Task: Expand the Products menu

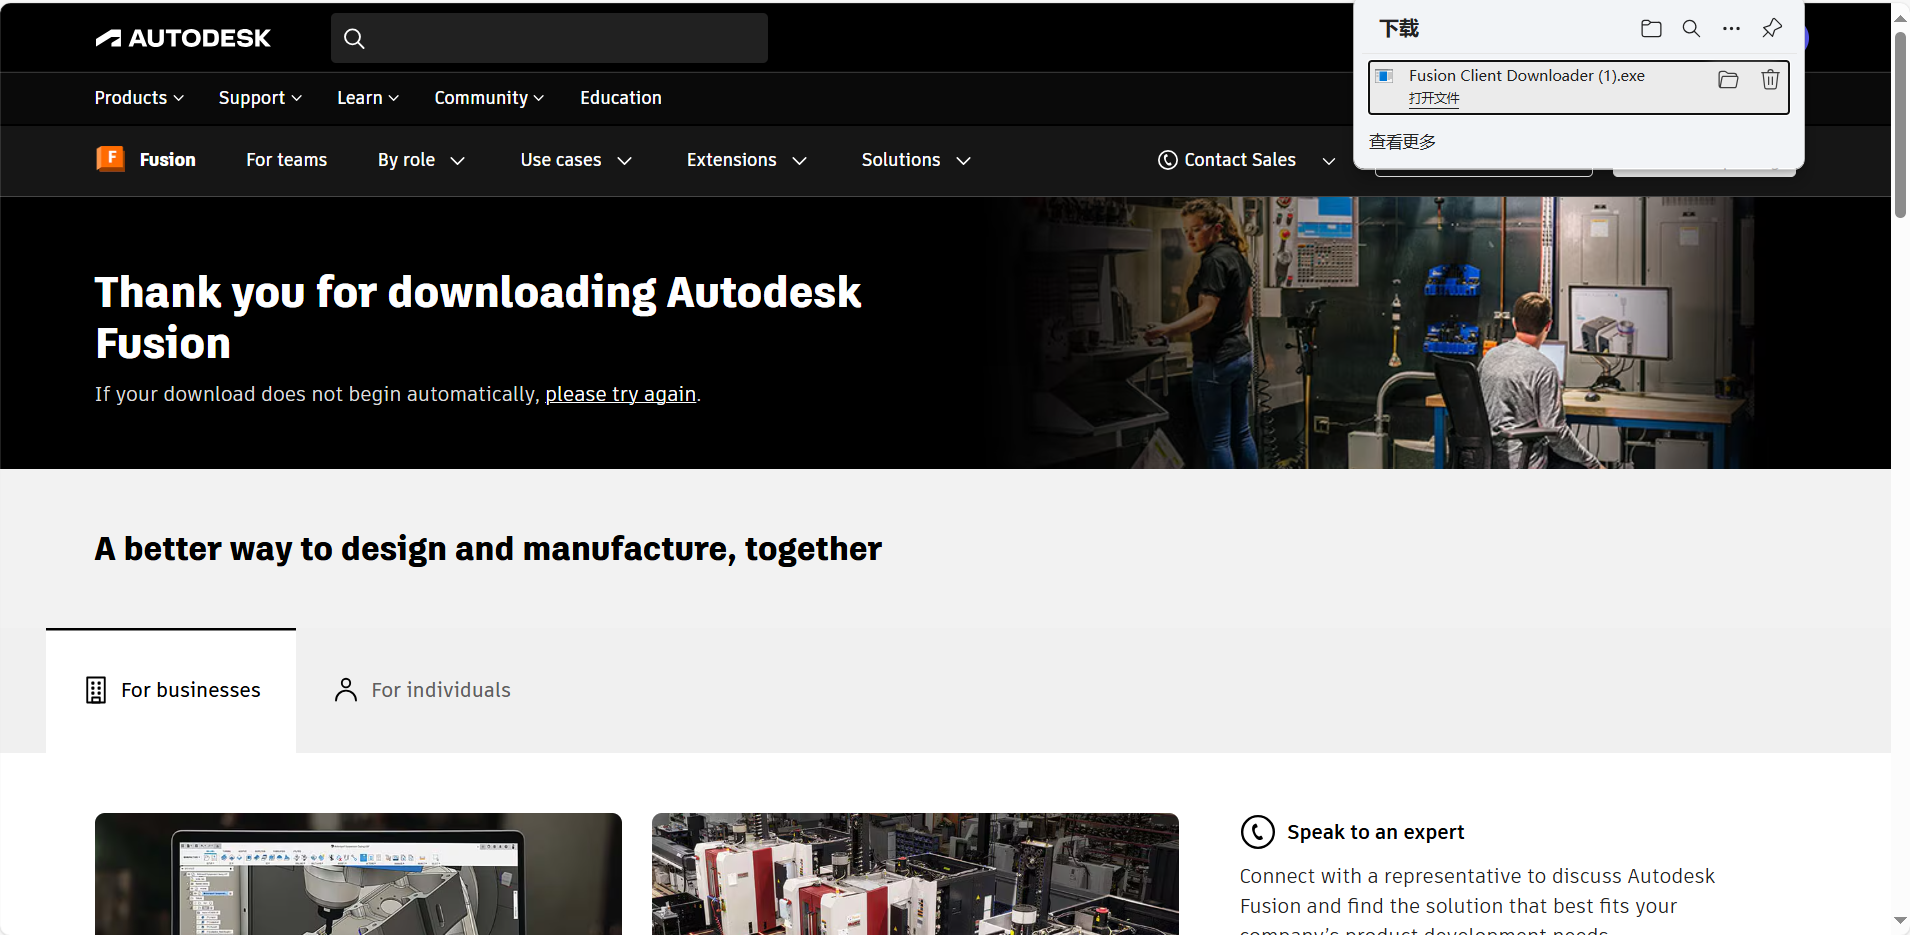Action: 139,98
